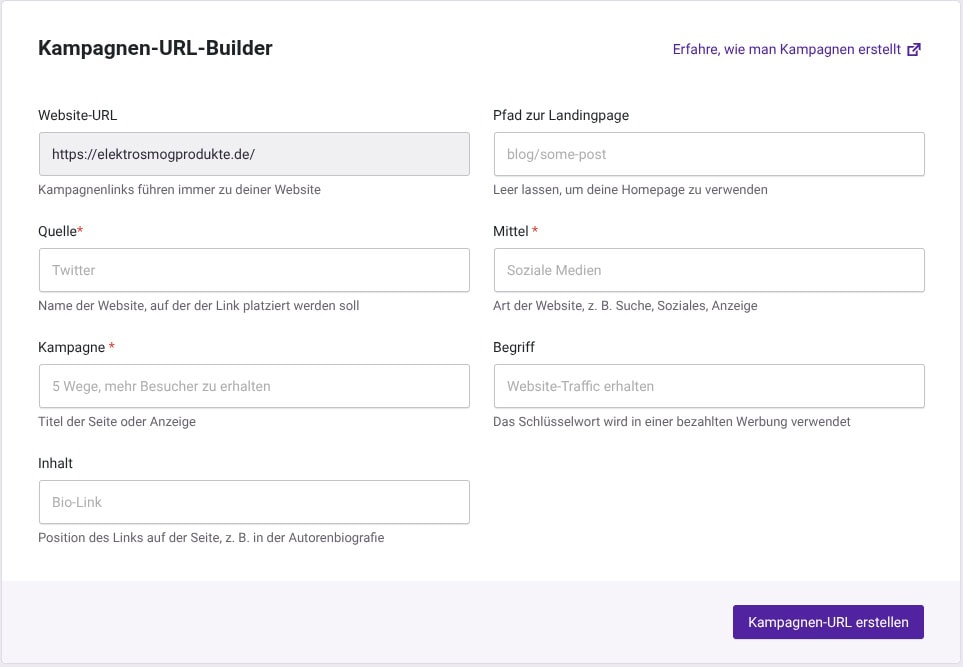Image resolution: width=963 pixels, height=667 pixels.
Task: Click the 'Kampagnenlinks führen immer' hint text
Action: pyautogui.click(x=179, y=190)
